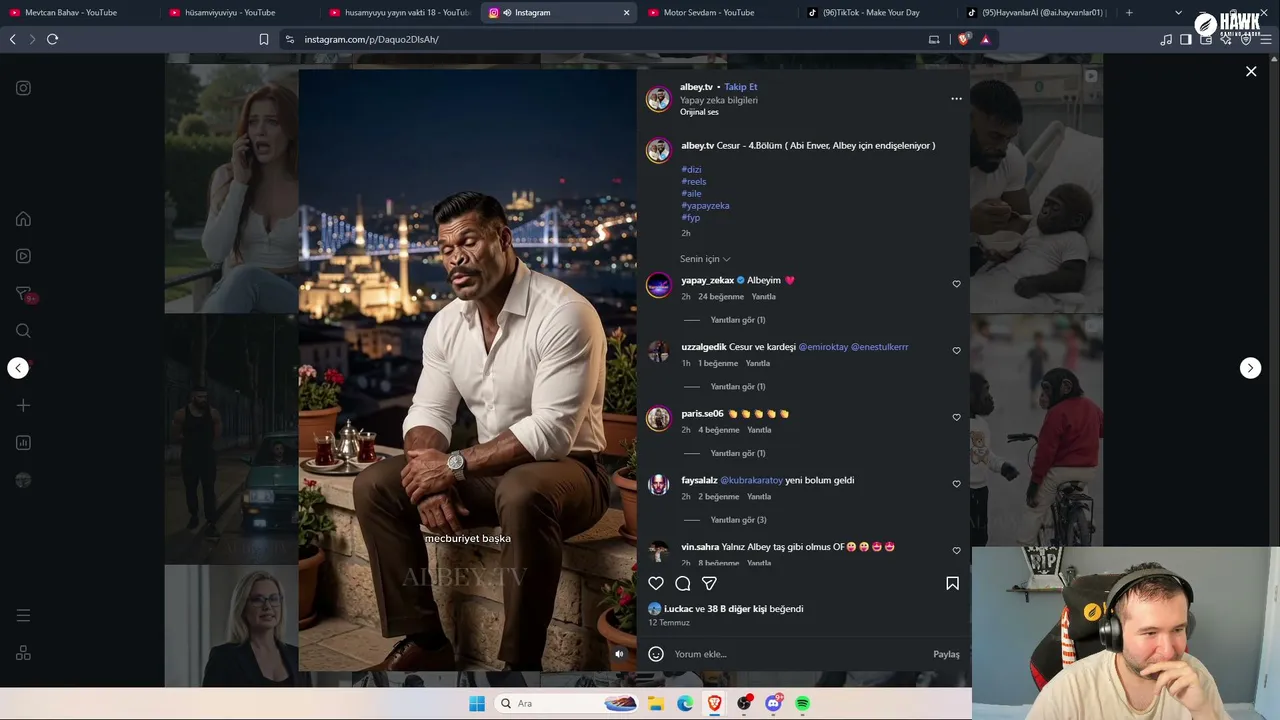The image size is (1280, 720).
Task: Open Reels from the Instagram sidebar
Action: 23,256
